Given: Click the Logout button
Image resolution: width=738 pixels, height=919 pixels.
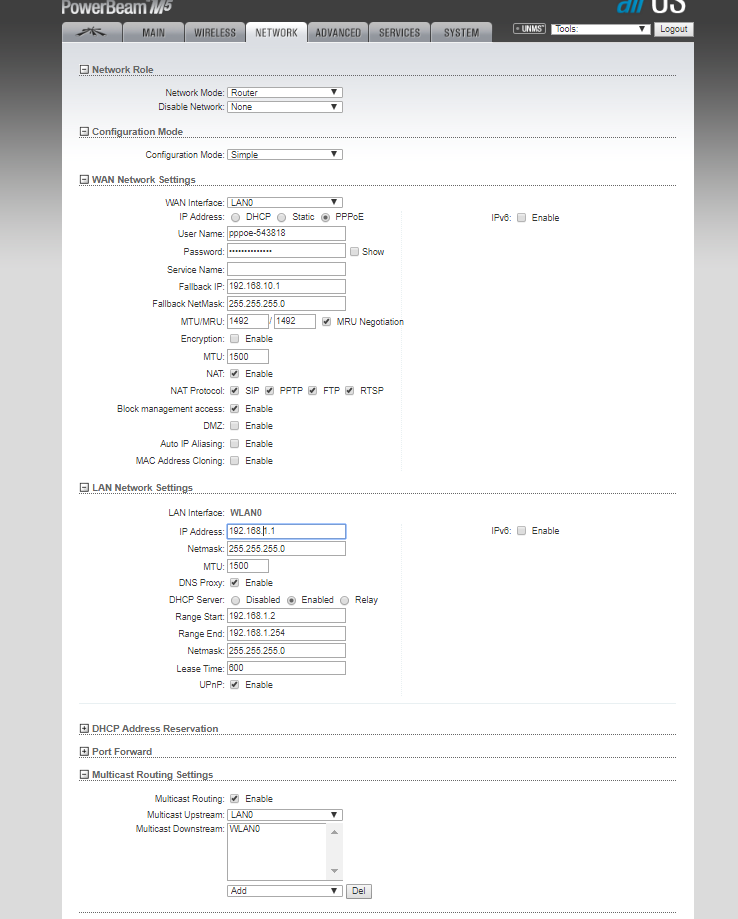Looking at the screenshot, I should coord(674,29).
